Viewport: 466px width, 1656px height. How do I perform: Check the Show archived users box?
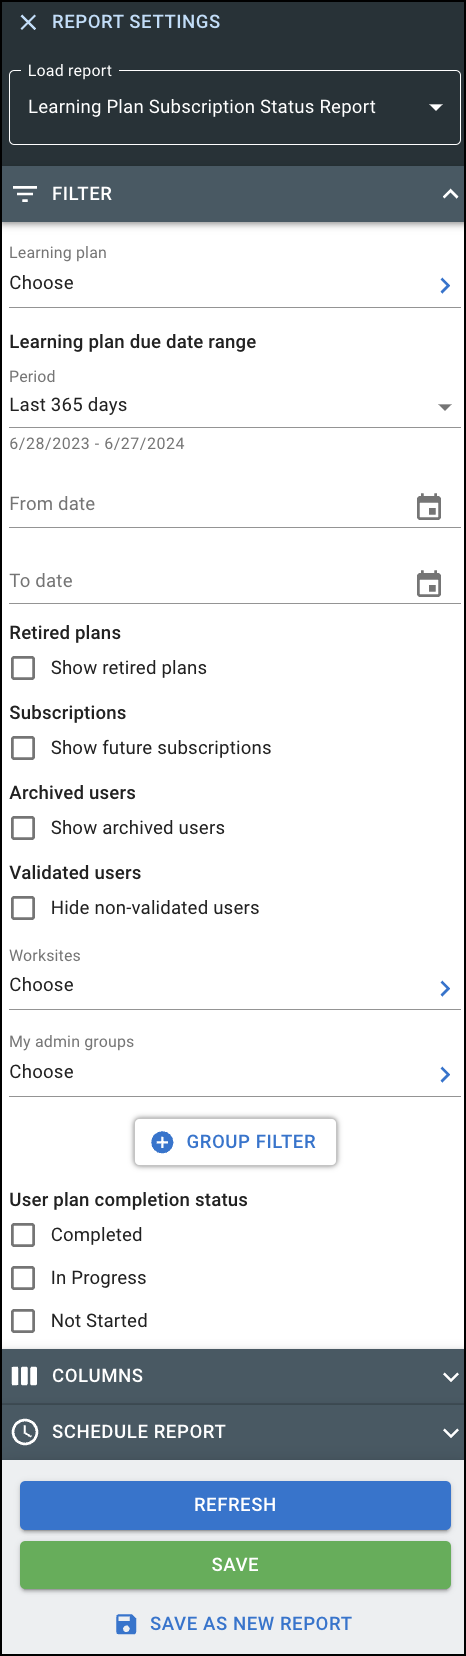tap(23, 828)
